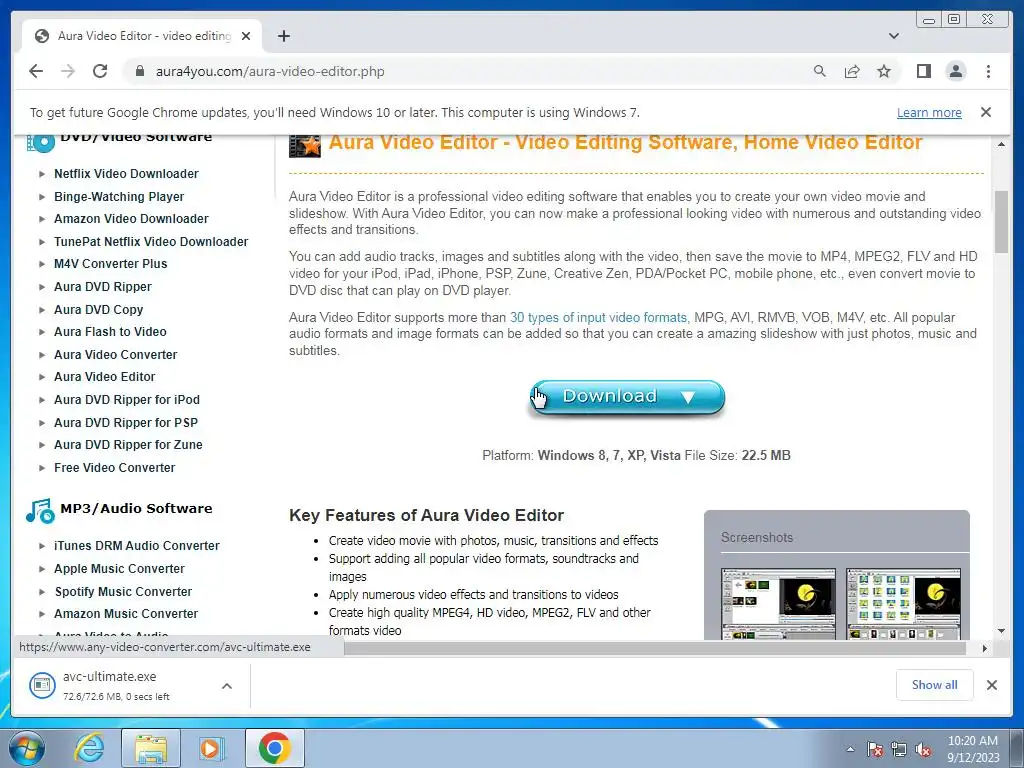Click the muted volume tray icon

click(923, 750)
